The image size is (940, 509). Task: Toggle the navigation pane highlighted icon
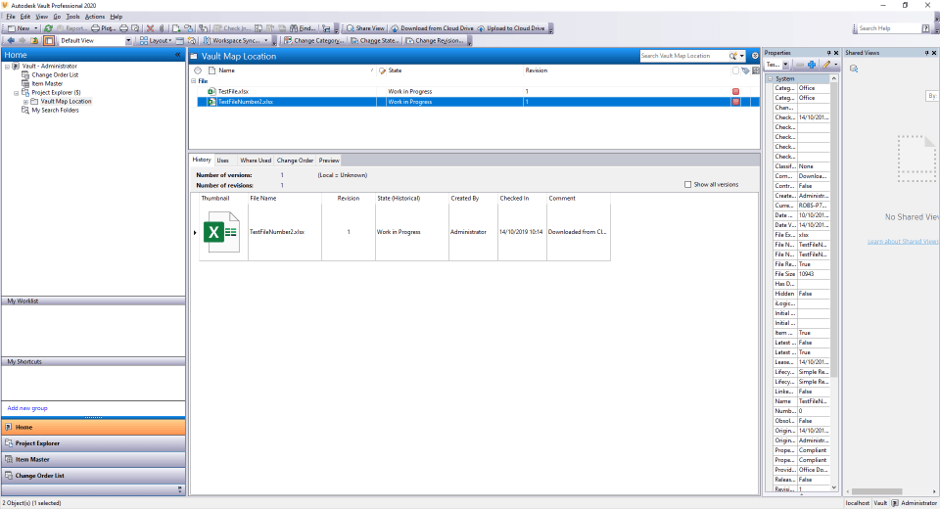pos(49,41)
